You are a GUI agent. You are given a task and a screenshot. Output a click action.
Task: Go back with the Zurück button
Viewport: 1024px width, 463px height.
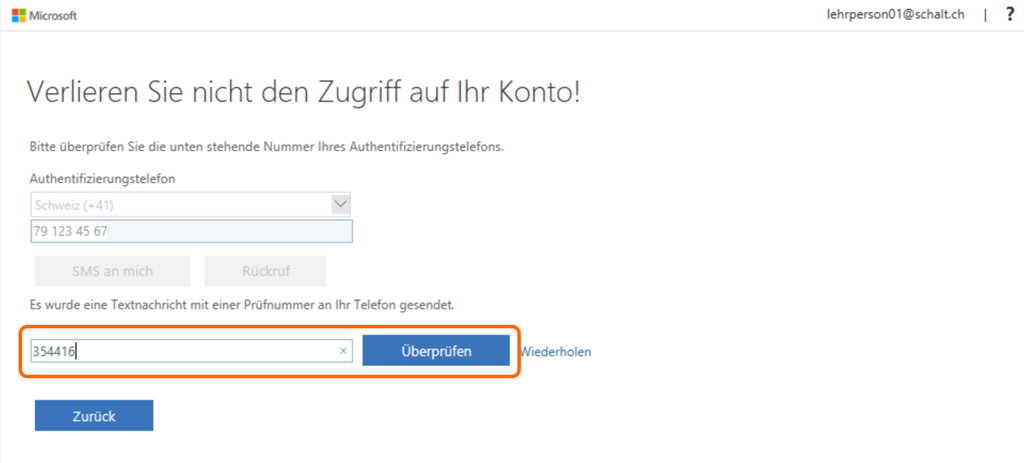pyautogui.click(x=94, y=416)
